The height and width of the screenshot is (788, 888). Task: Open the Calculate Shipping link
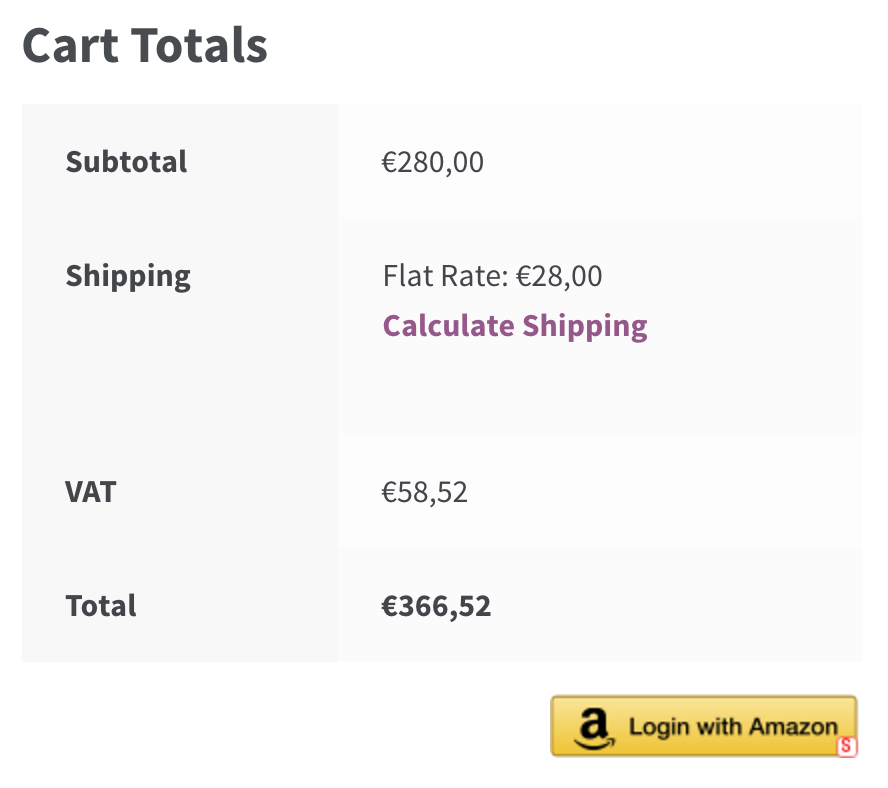pos(515,326)
